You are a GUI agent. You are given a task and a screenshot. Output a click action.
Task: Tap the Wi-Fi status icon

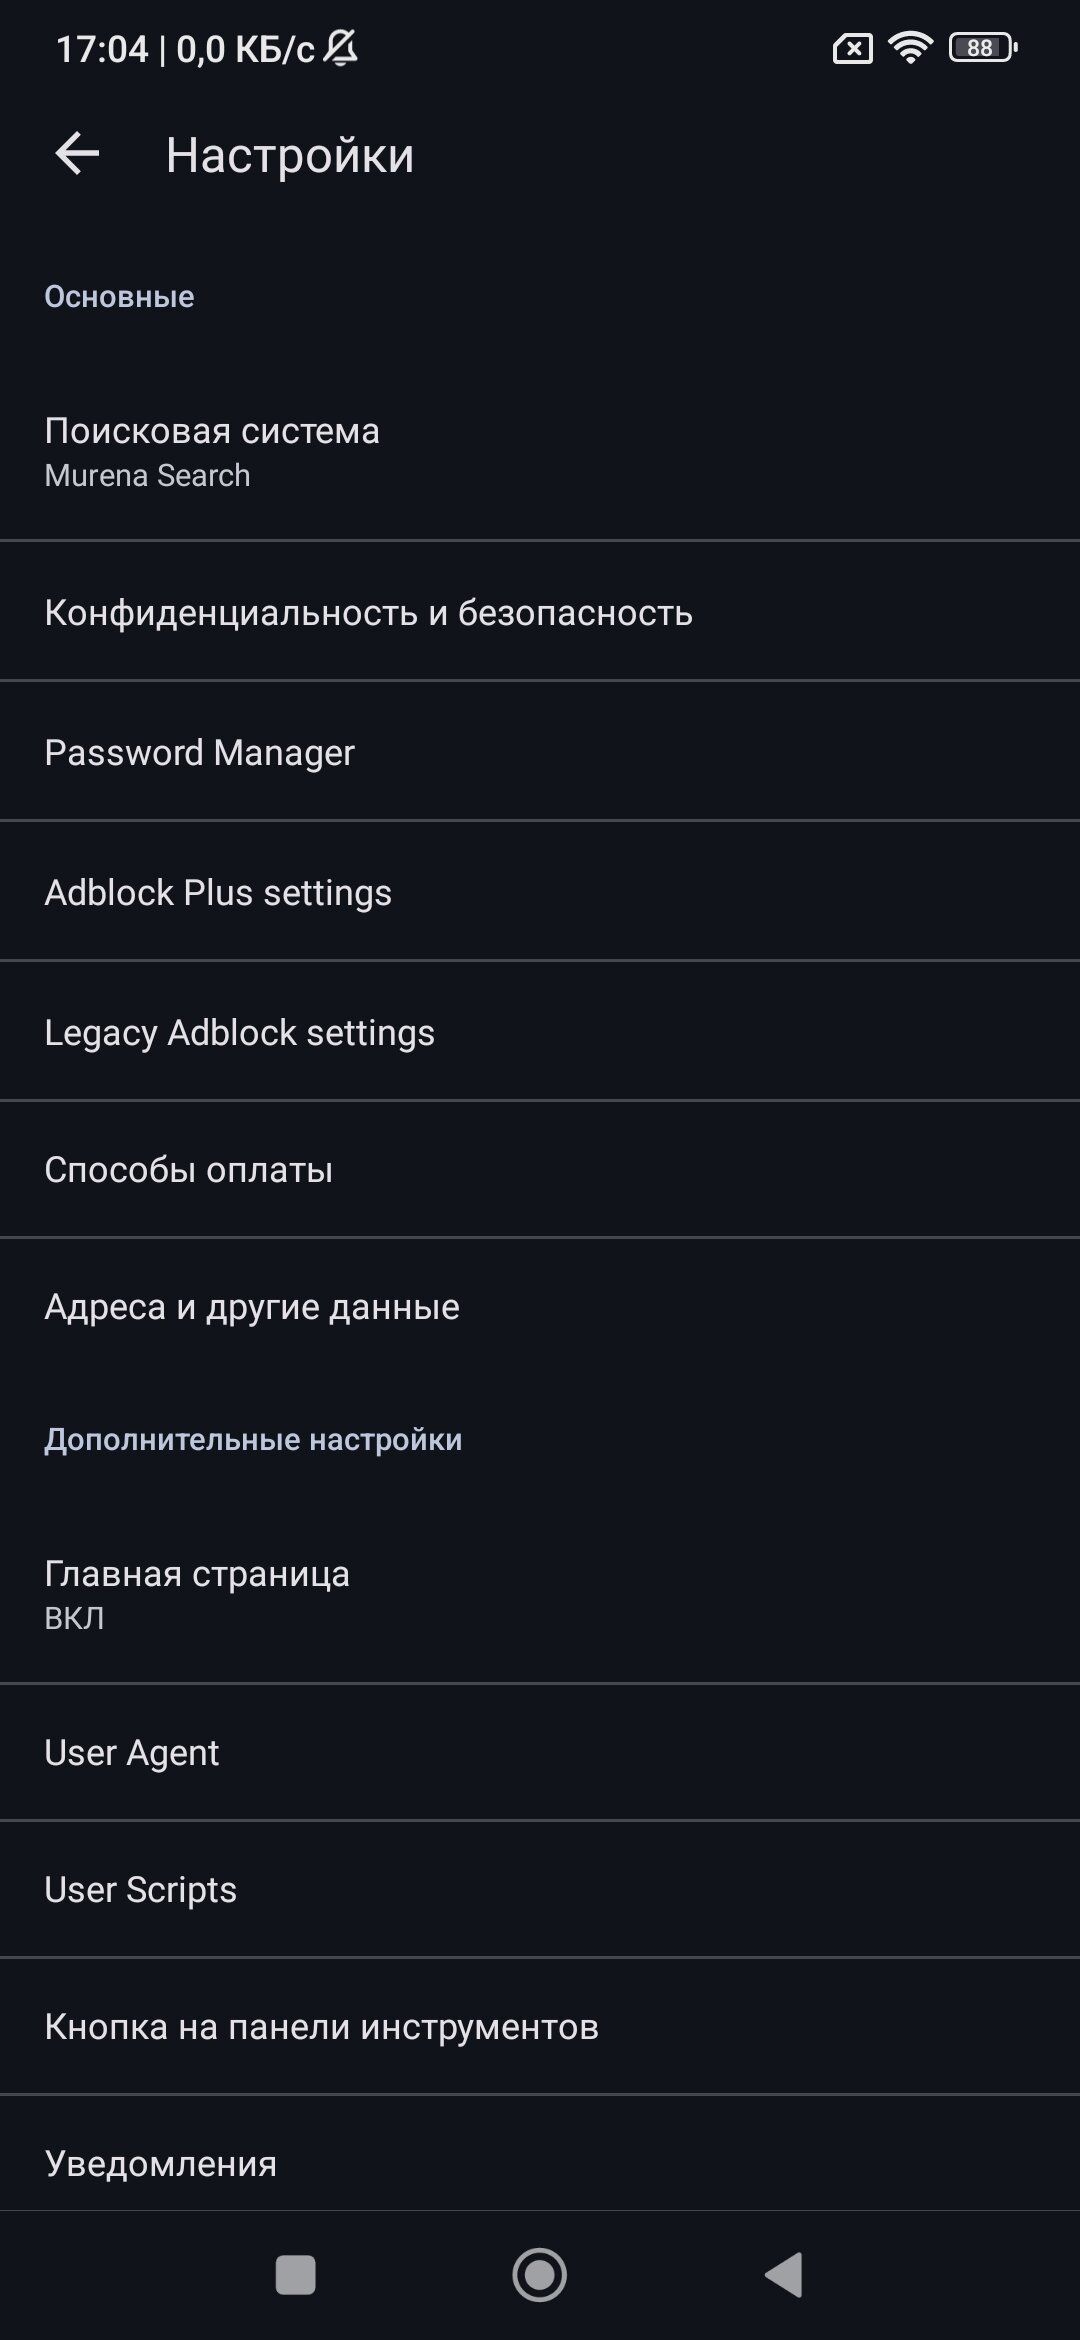pos(910,47)
